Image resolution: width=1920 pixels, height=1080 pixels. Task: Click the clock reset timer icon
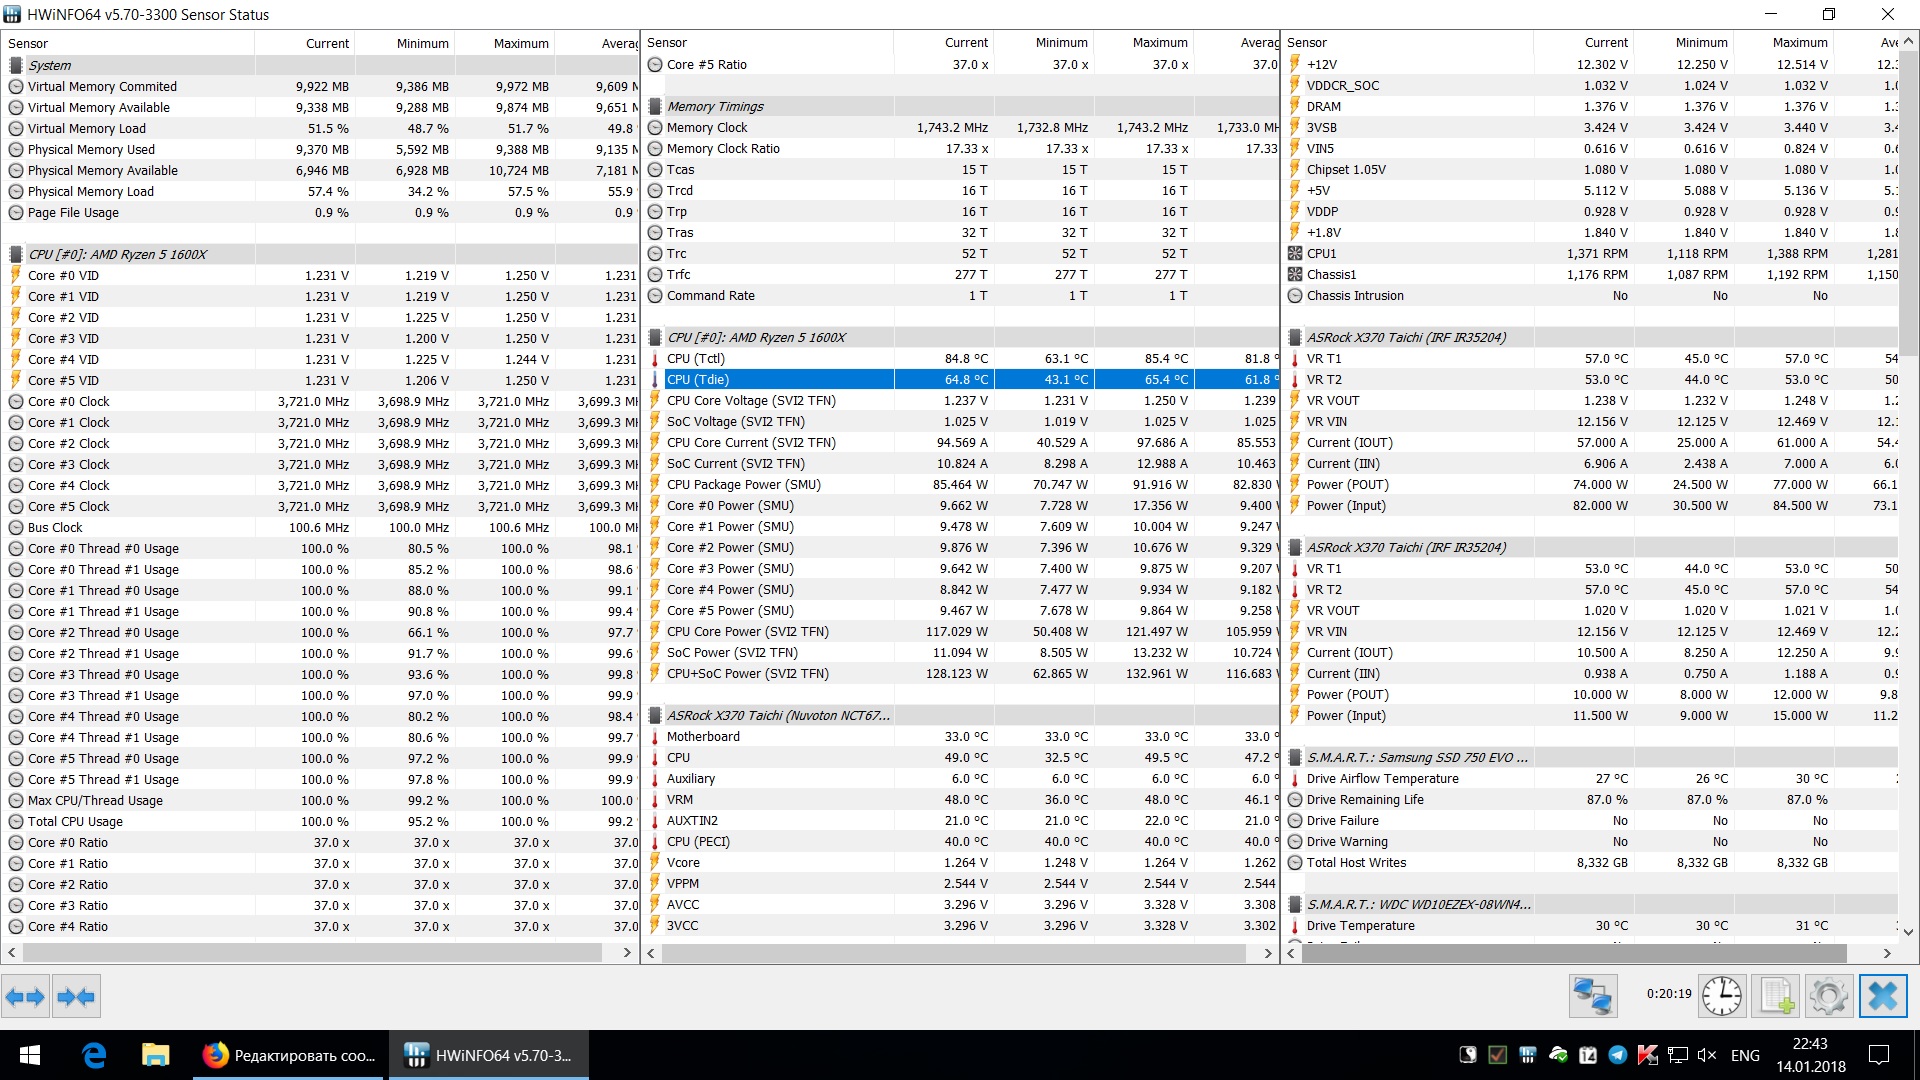(1721, 996)
